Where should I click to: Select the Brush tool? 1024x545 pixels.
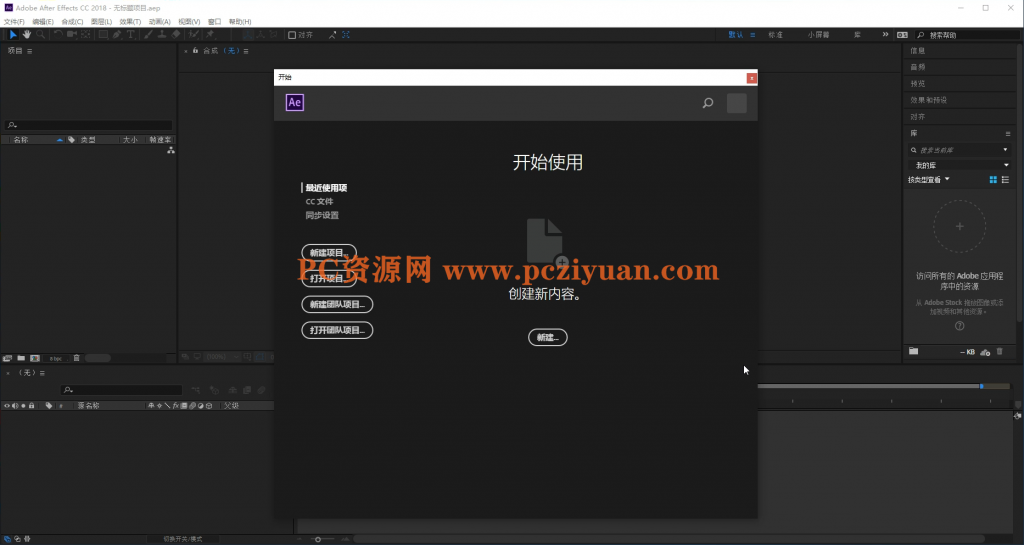tap(148, 35)
